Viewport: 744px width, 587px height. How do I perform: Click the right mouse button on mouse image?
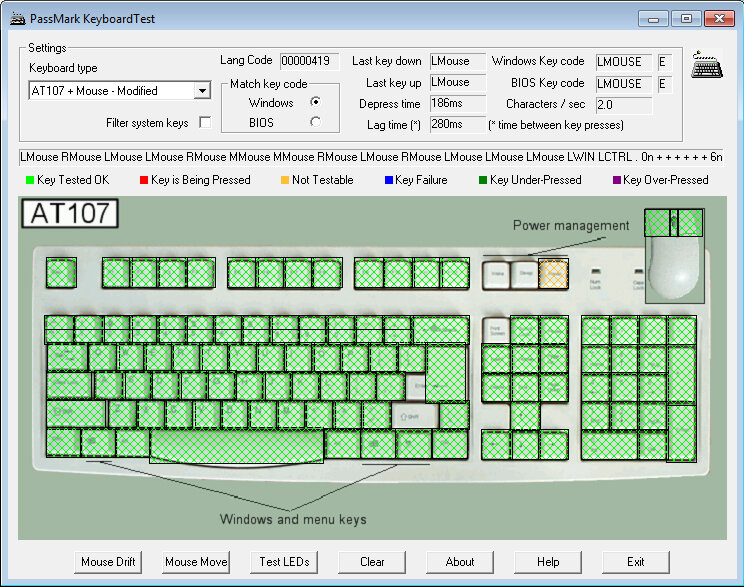(x=690, y=223)
